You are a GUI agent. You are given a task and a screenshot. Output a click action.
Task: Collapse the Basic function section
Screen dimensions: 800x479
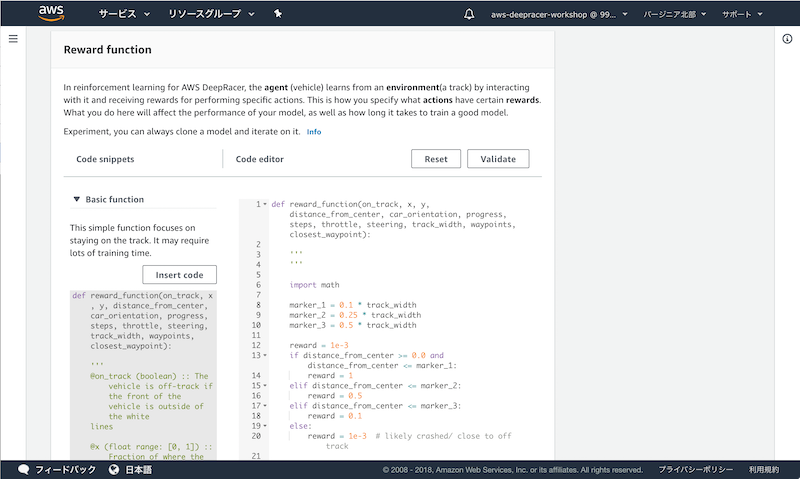(77, 199)
